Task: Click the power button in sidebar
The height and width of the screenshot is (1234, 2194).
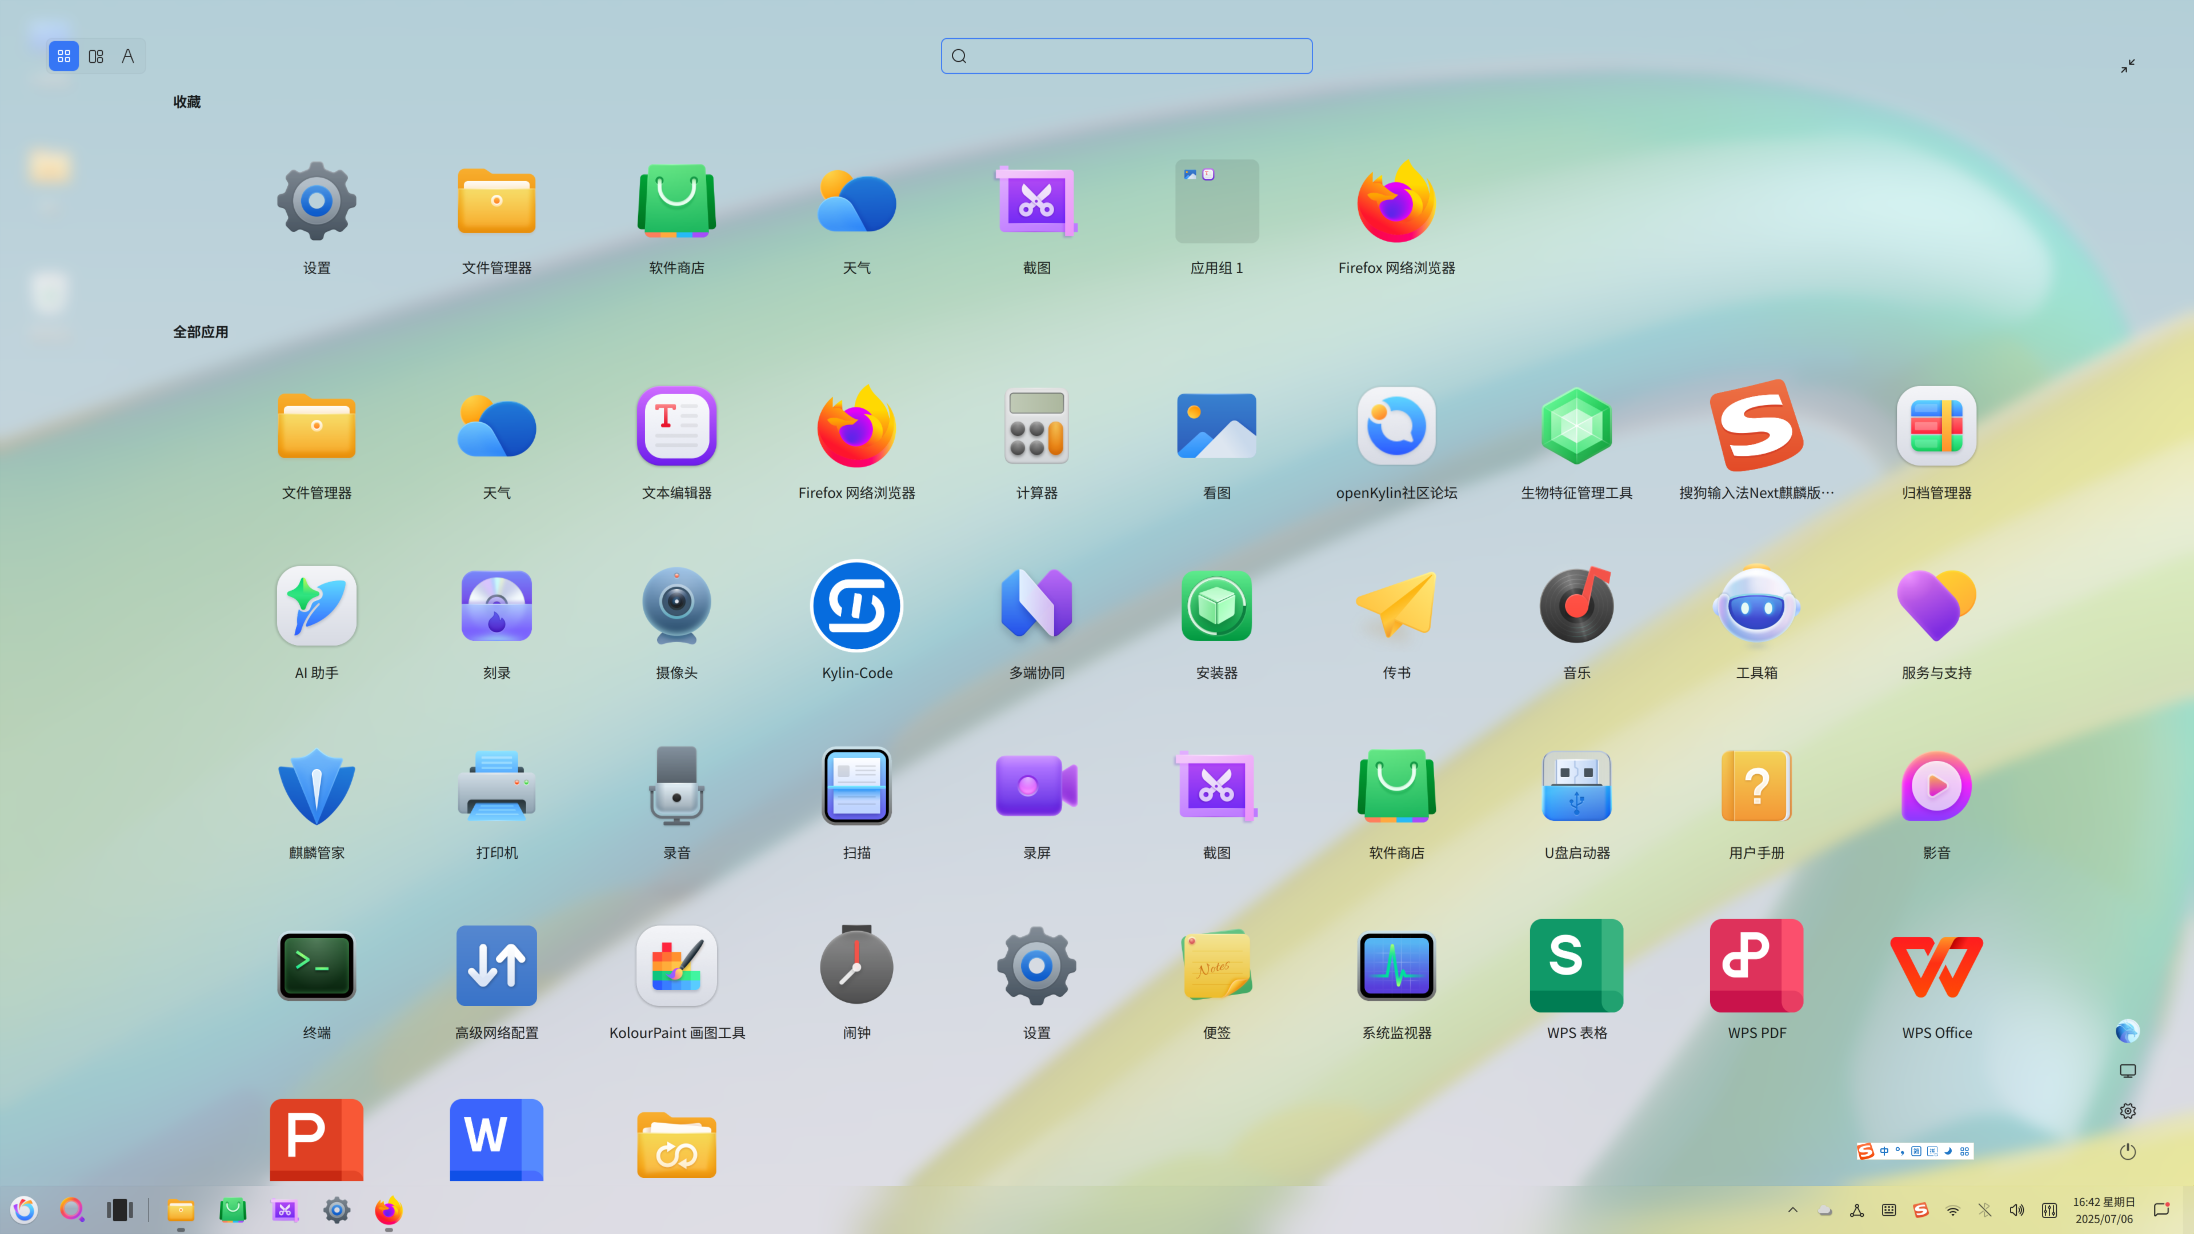Action: pyautogui.click(x=2128, y=1152)
